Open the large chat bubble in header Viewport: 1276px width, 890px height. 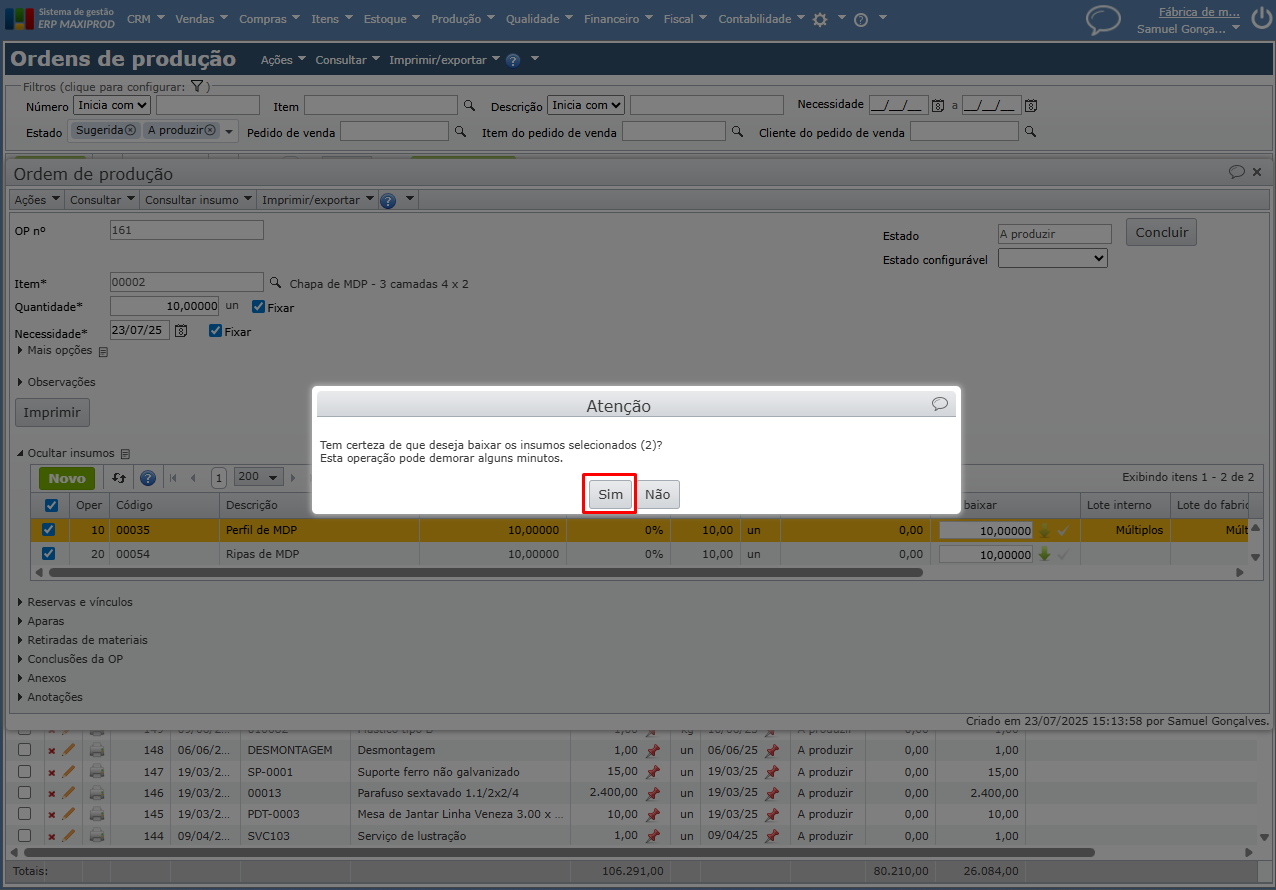click(x=1103, y=20)
